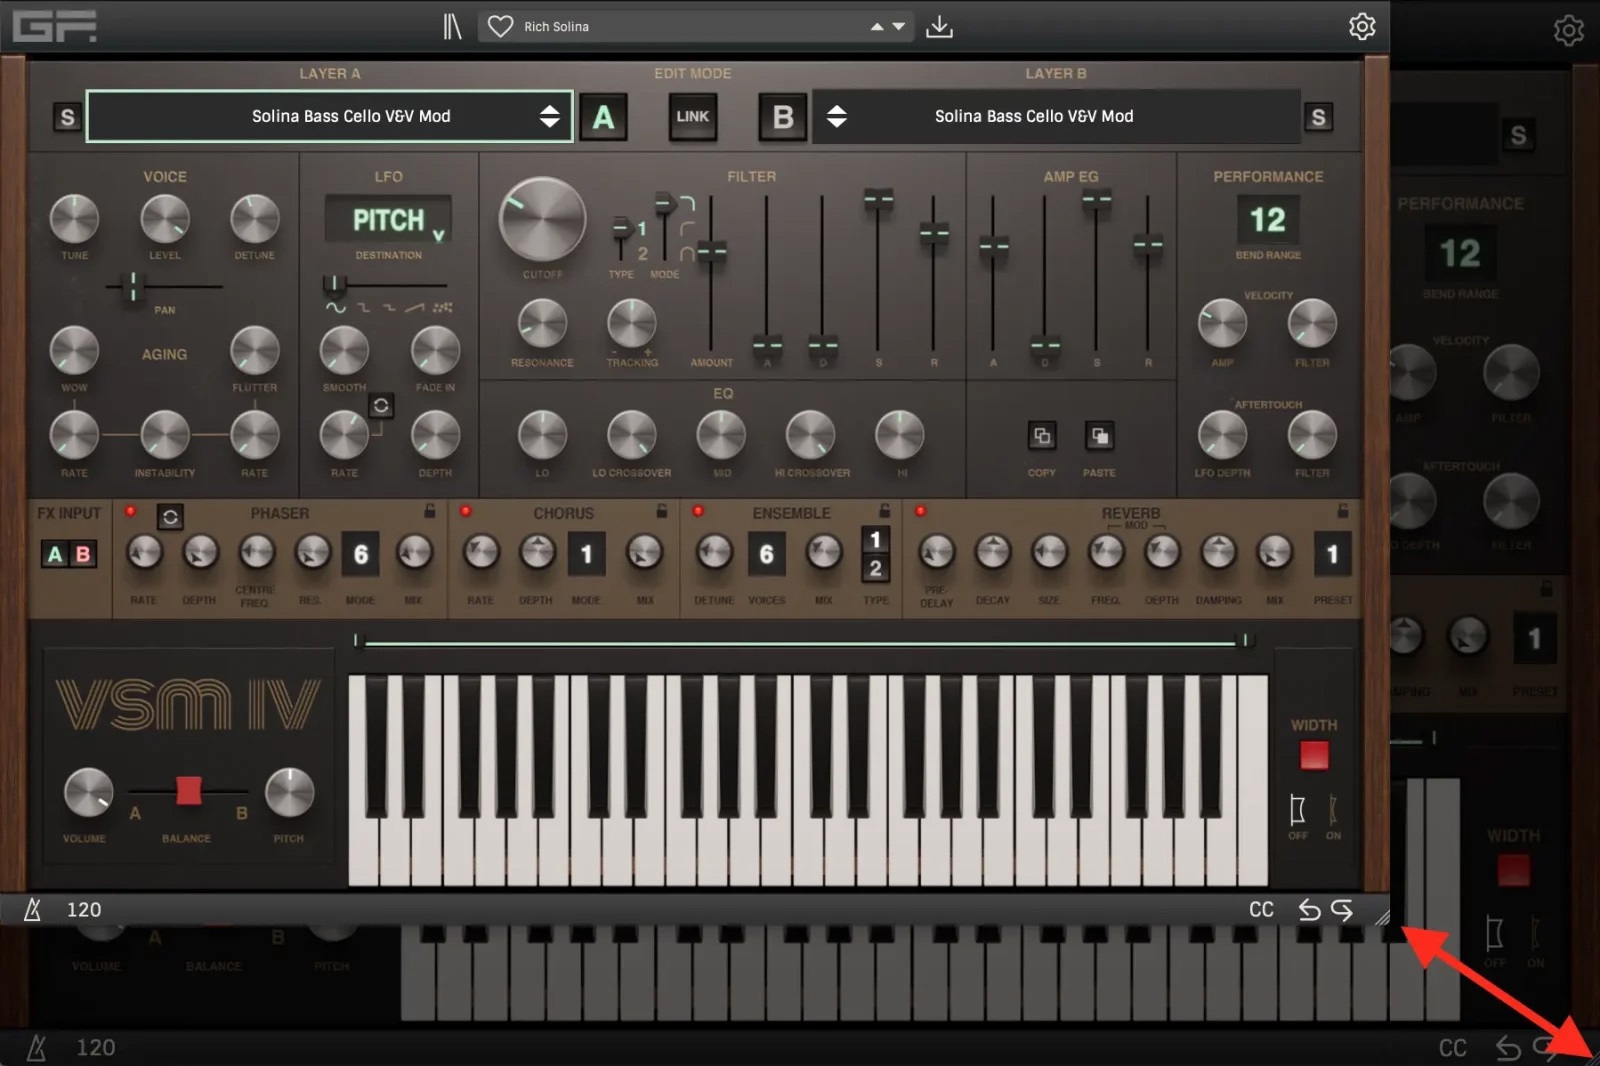
Task: Click the CC button in status bar
Action: [1260, 910]
